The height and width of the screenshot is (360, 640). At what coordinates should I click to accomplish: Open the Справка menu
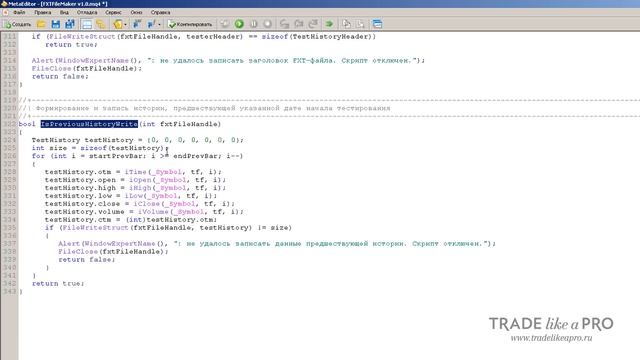(x=160, y=12)
